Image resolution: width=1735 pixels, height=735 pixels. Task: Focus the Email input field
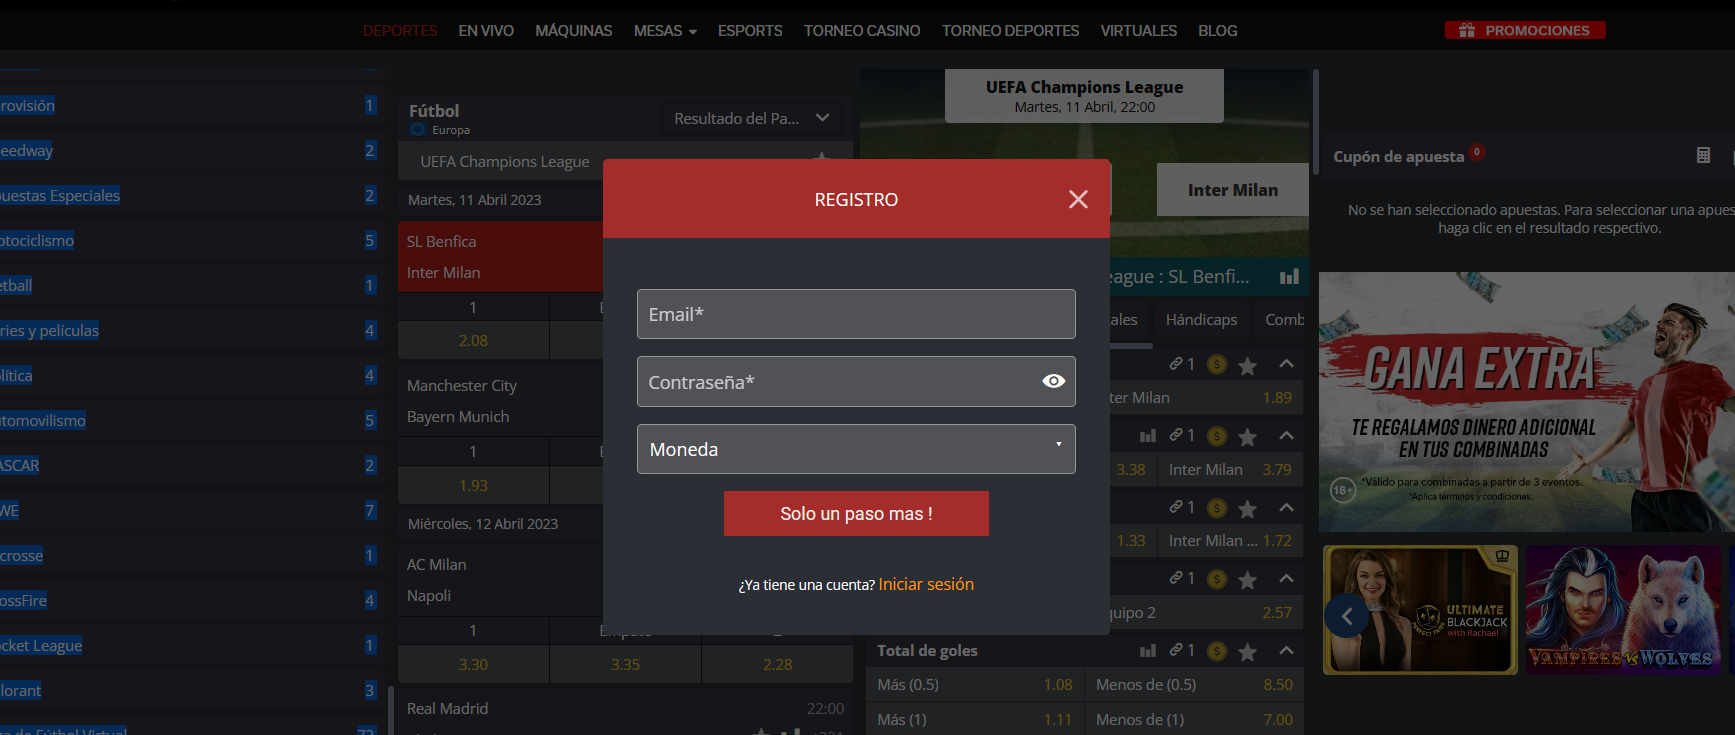856,314
